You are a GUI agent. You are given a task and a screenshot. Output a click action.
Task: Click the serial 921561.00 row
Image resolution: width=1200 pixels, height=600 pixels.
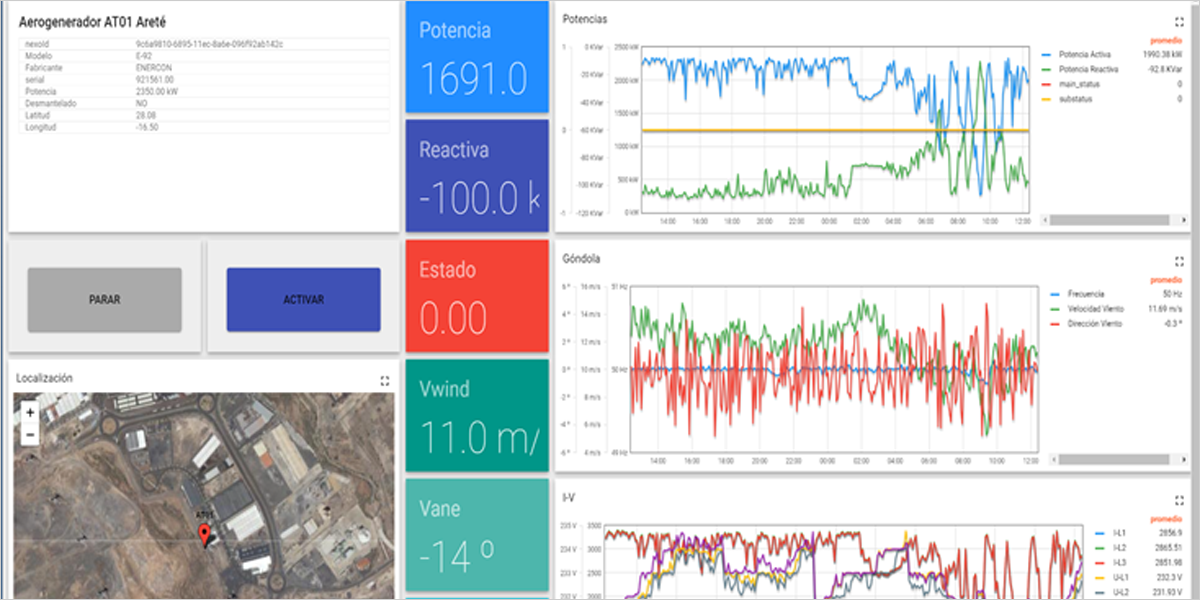tap(205, 80)
